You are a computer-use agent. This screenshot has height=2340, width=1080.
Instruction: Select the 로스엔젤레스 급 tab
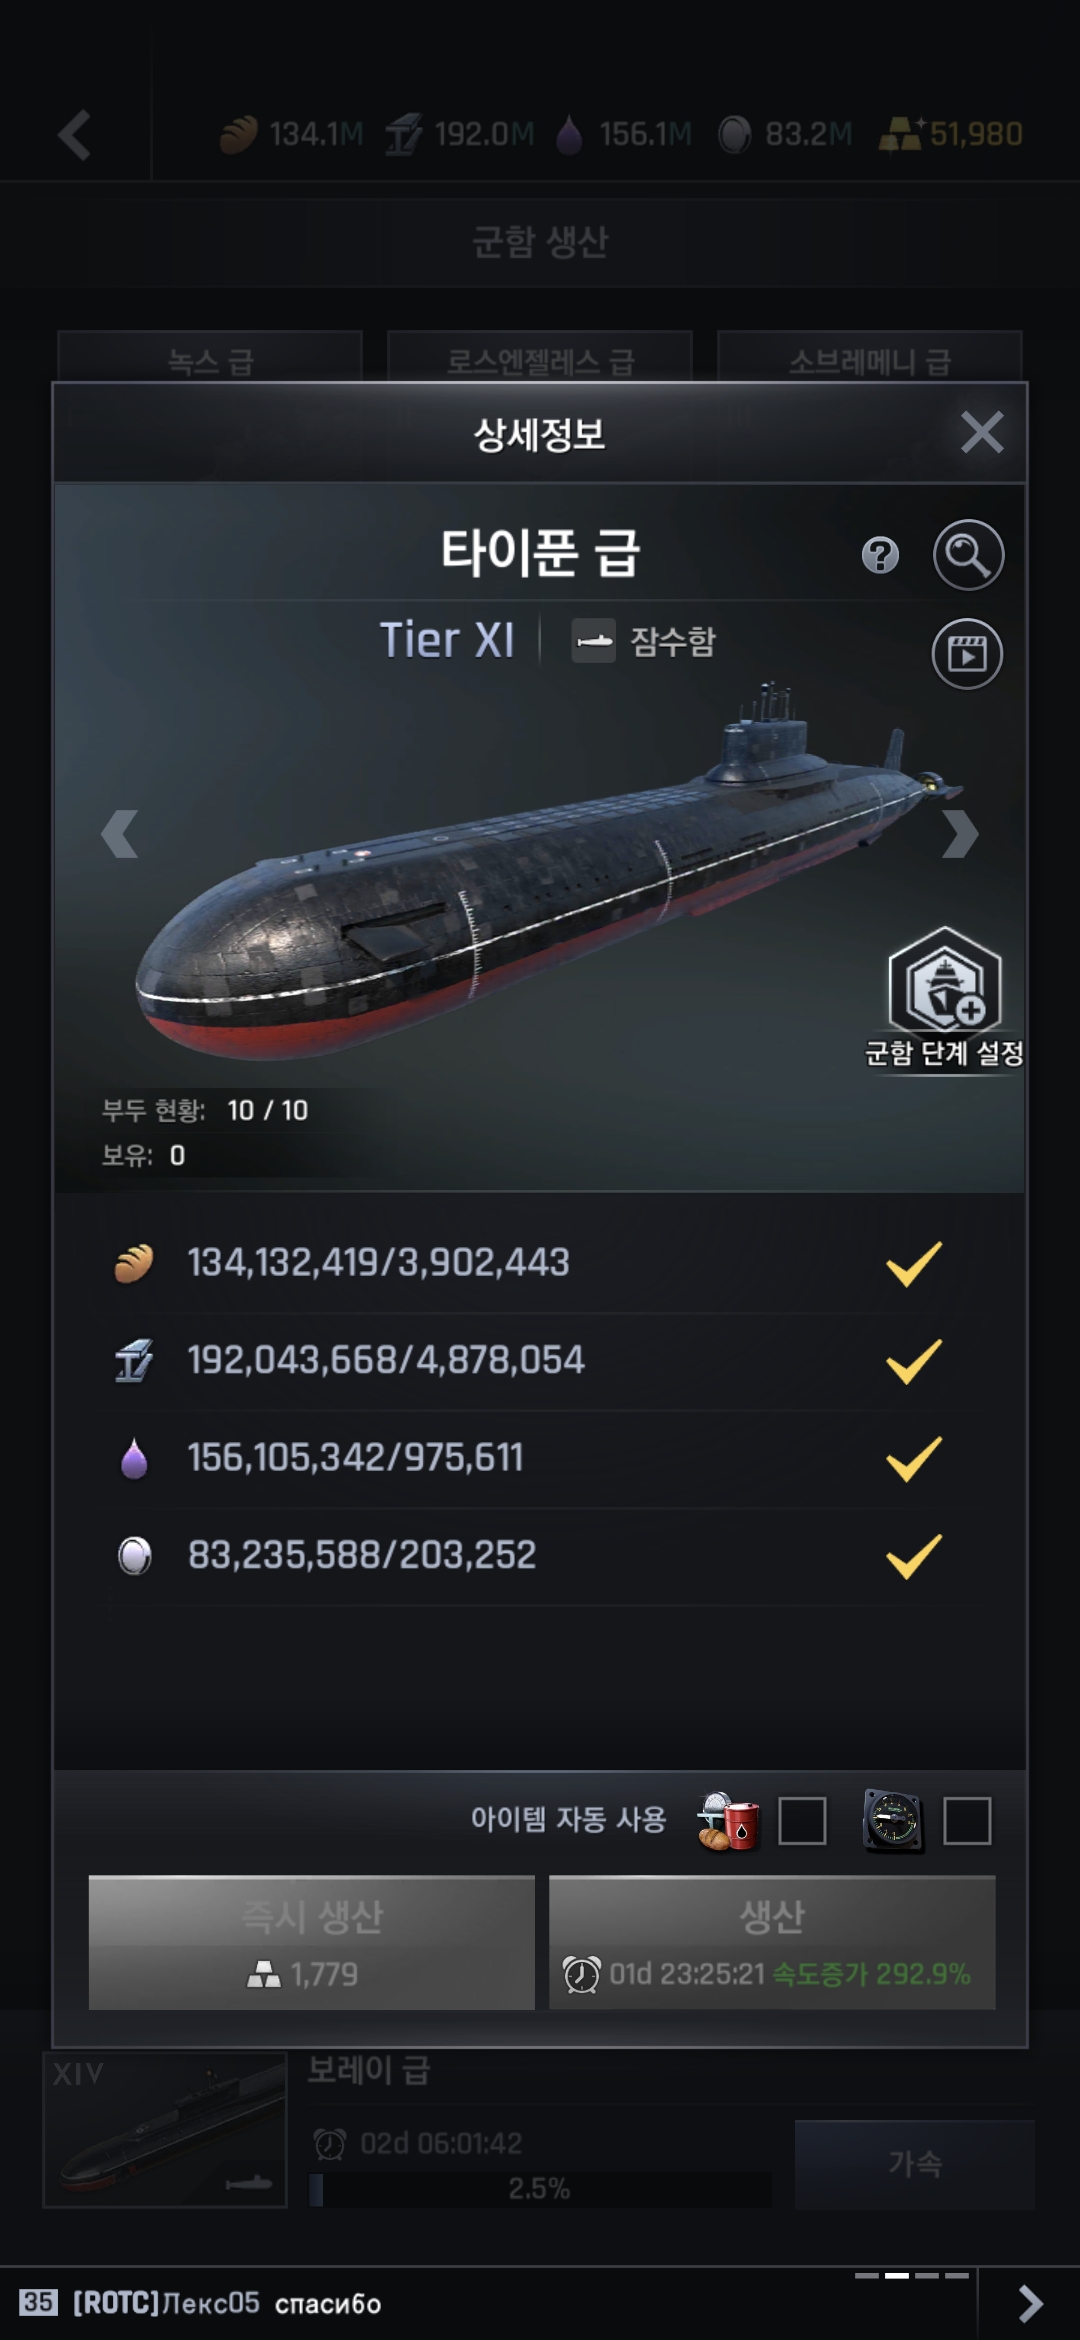tap(540, 358)
